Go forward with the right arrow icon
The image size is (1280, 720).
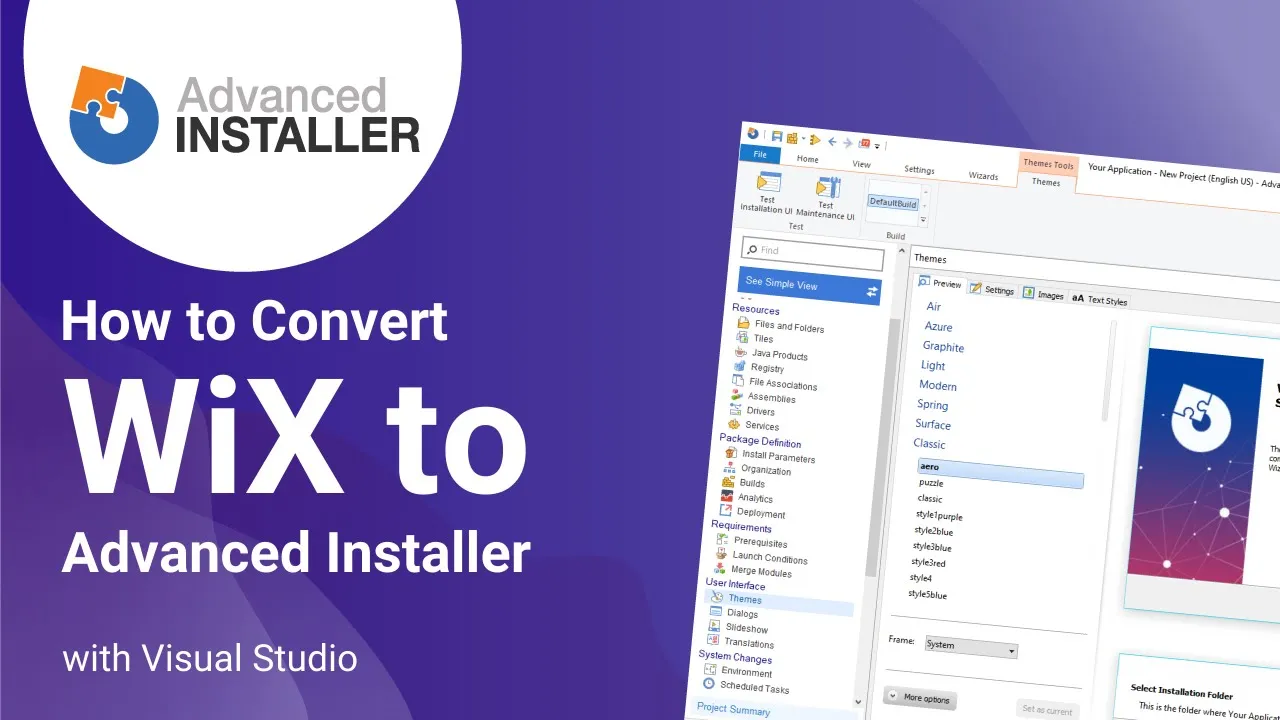pos(847,143)
